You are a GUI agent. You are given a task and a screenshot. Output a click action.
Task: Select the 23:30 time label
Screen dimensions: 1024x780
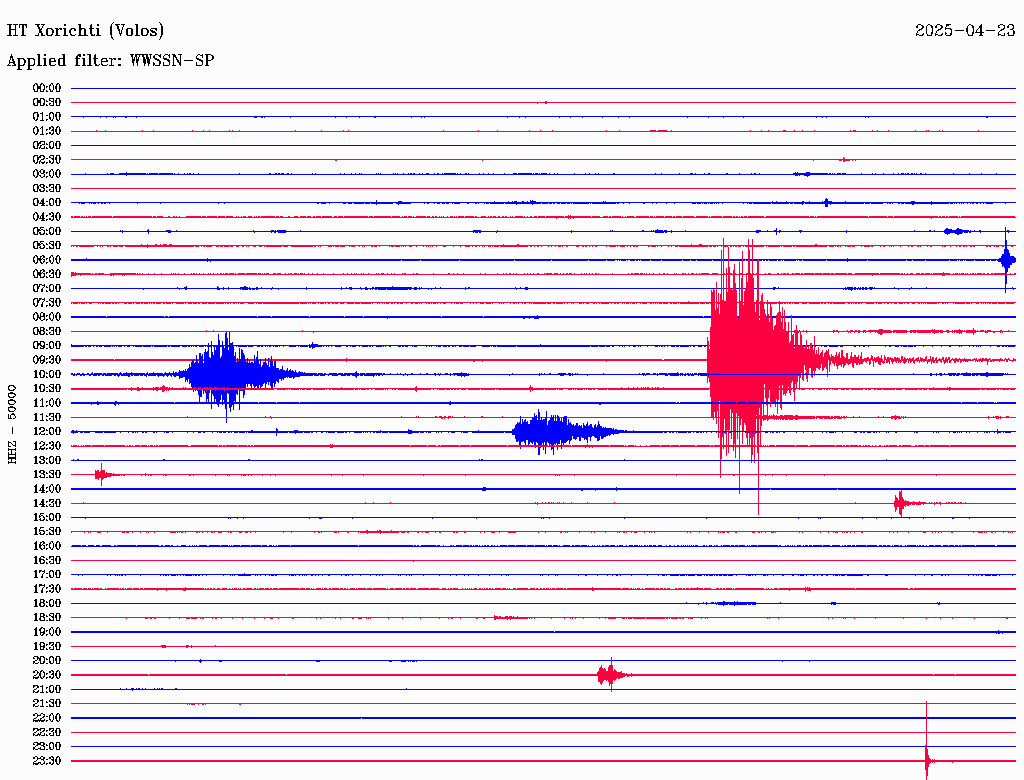click(x=47, y=761)
